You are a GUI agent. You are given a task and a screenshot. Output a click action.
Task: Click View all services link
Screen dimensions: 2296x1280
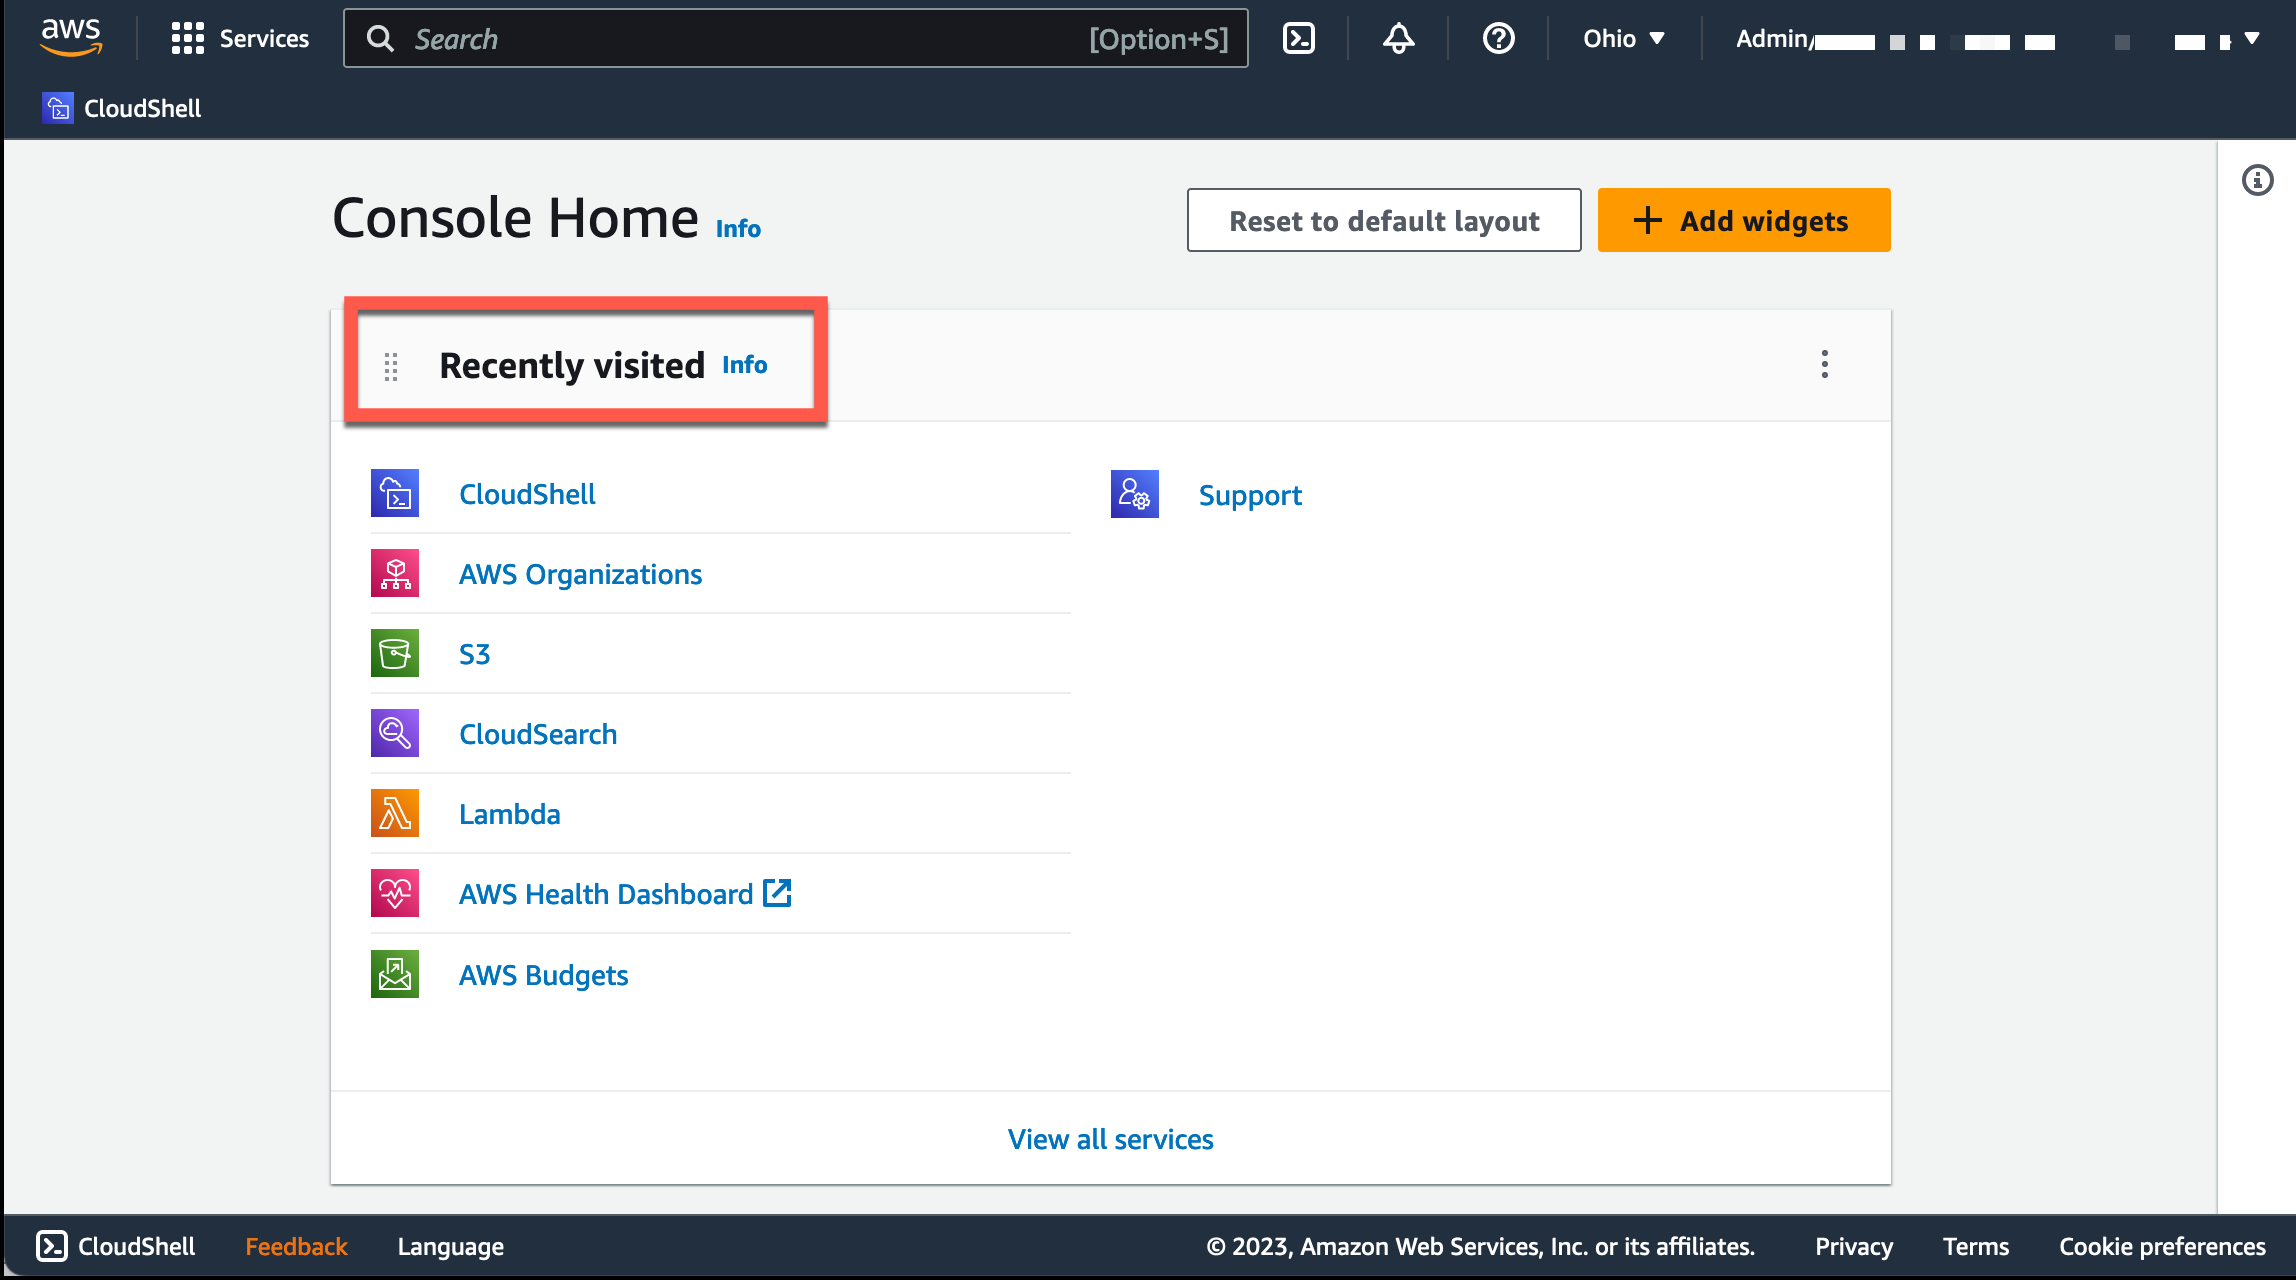1109,1137
